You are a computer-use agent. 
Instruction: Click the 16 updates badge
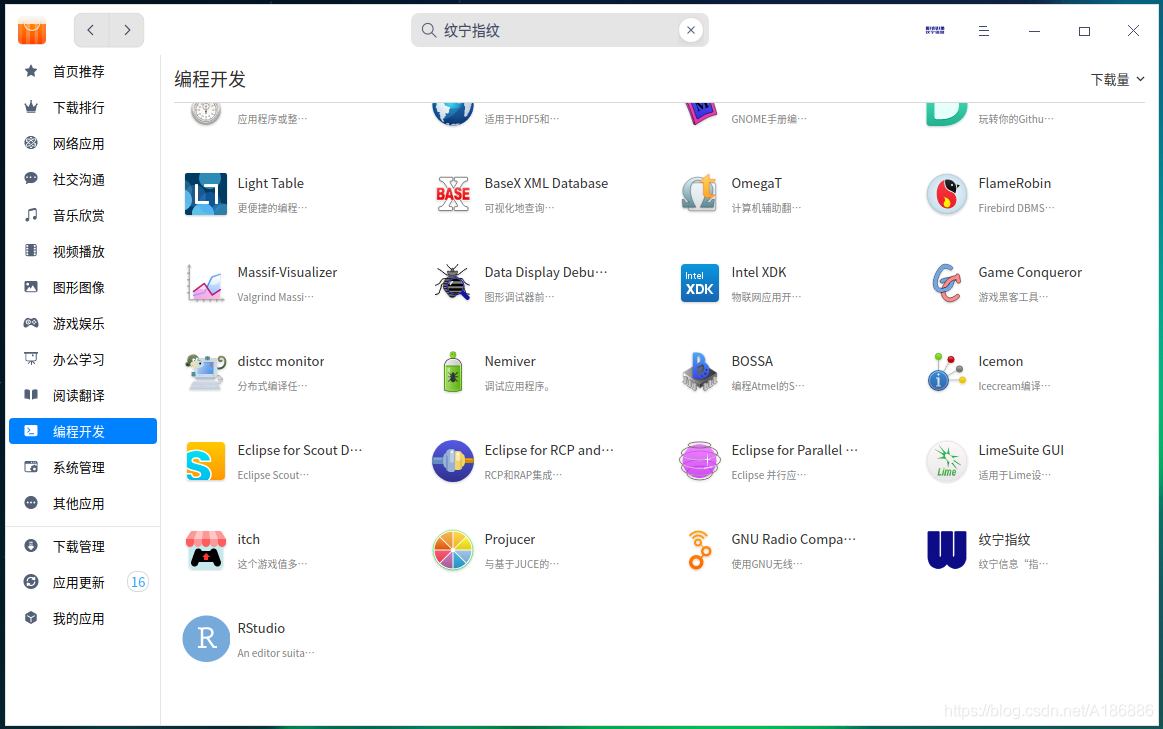[138, 583]
